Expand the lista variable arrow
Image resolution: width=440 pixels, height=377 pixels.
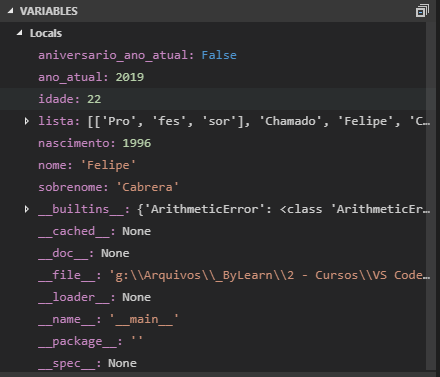click(x=27, y=121)
